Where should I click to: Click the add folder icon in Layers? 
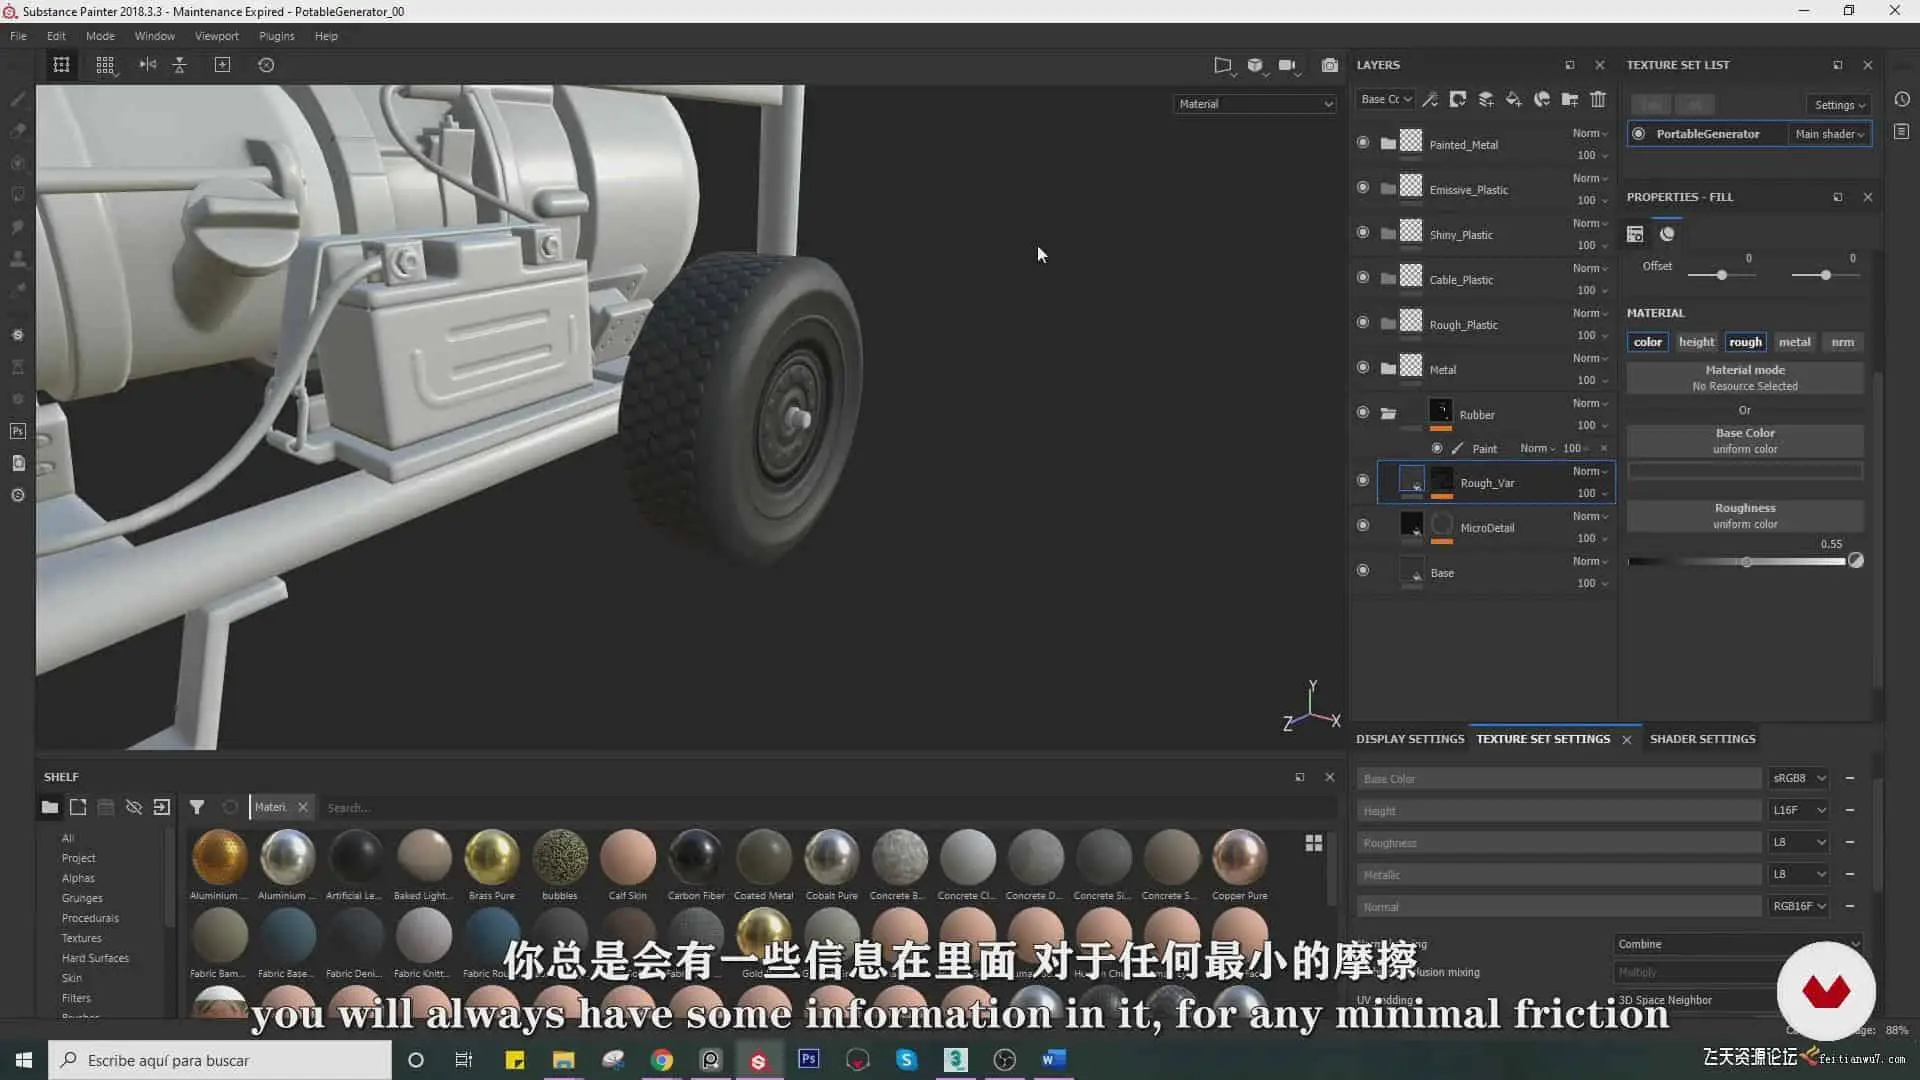click(1570, 99)
